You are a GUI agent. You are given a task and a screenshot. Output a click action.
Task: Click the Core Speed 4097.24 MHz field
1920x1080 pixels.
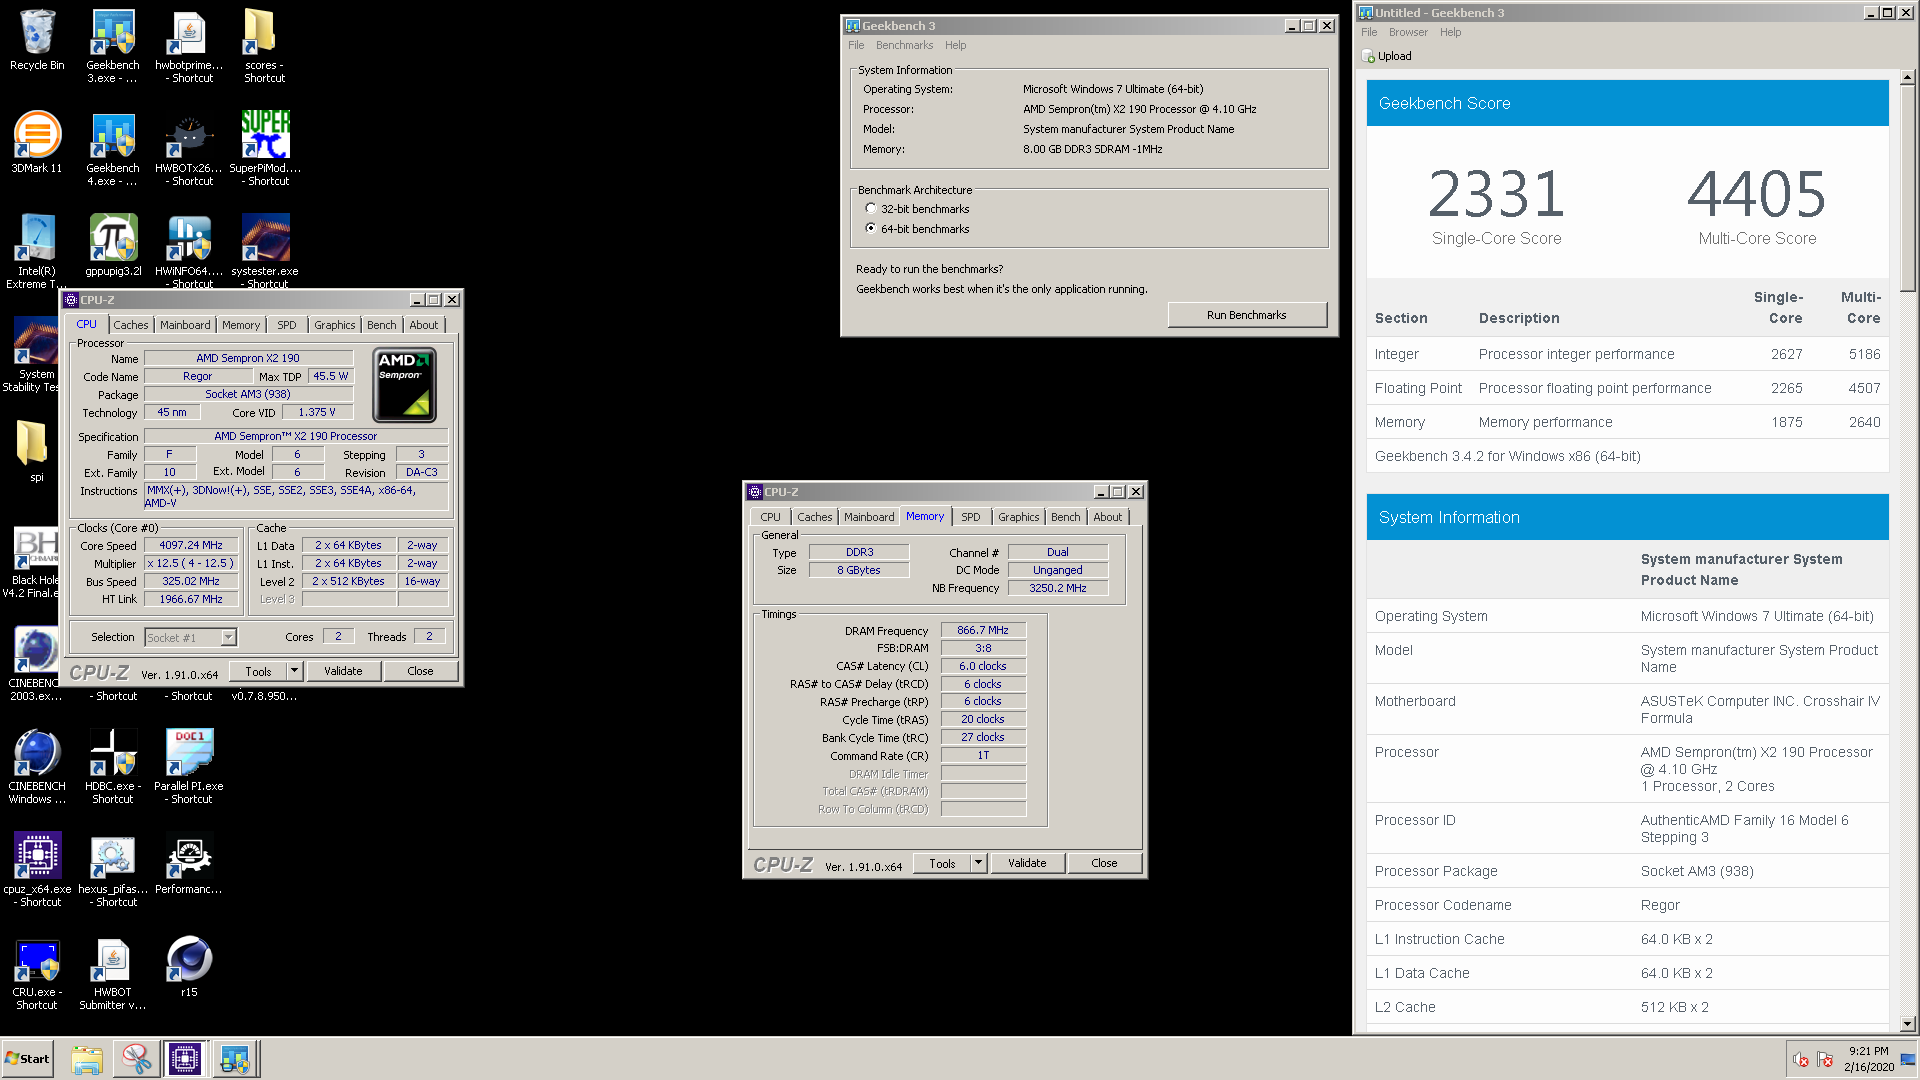(191, 545)
